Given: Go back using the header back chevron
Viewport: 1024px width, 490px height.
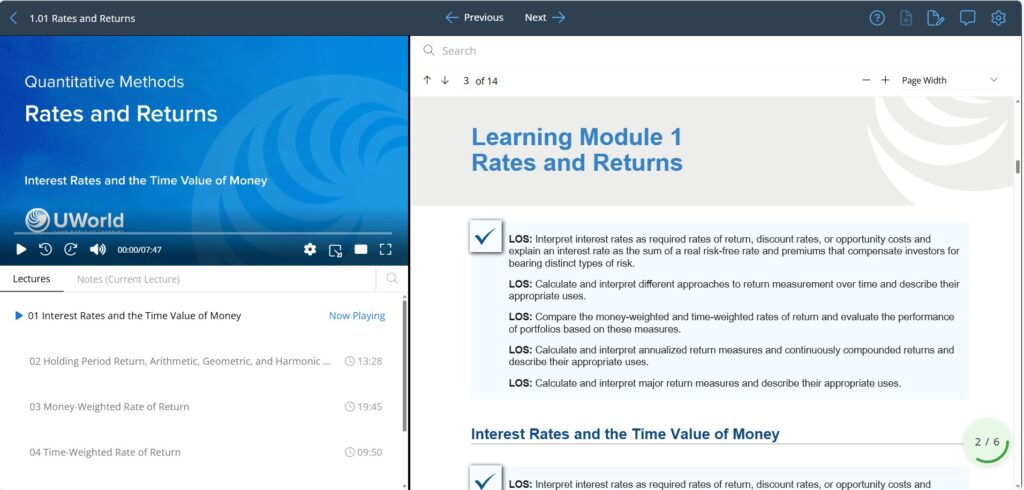Looking at the screenshot, I should click(x=14, y=18).
